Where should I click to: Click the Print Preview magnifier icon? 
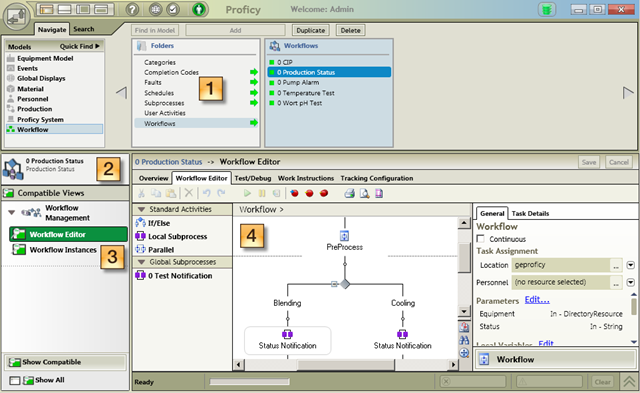pos(364,193)
